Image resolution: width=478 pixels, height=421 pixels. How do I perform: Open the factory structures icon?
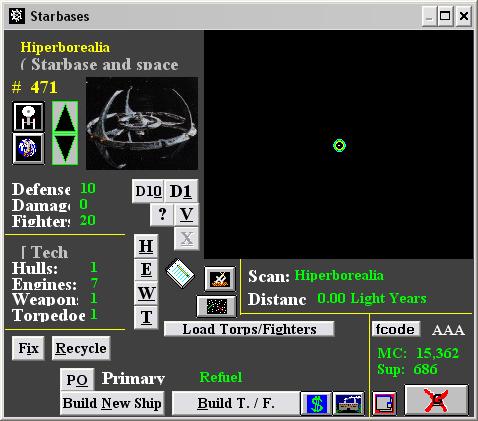click(348, 403)
